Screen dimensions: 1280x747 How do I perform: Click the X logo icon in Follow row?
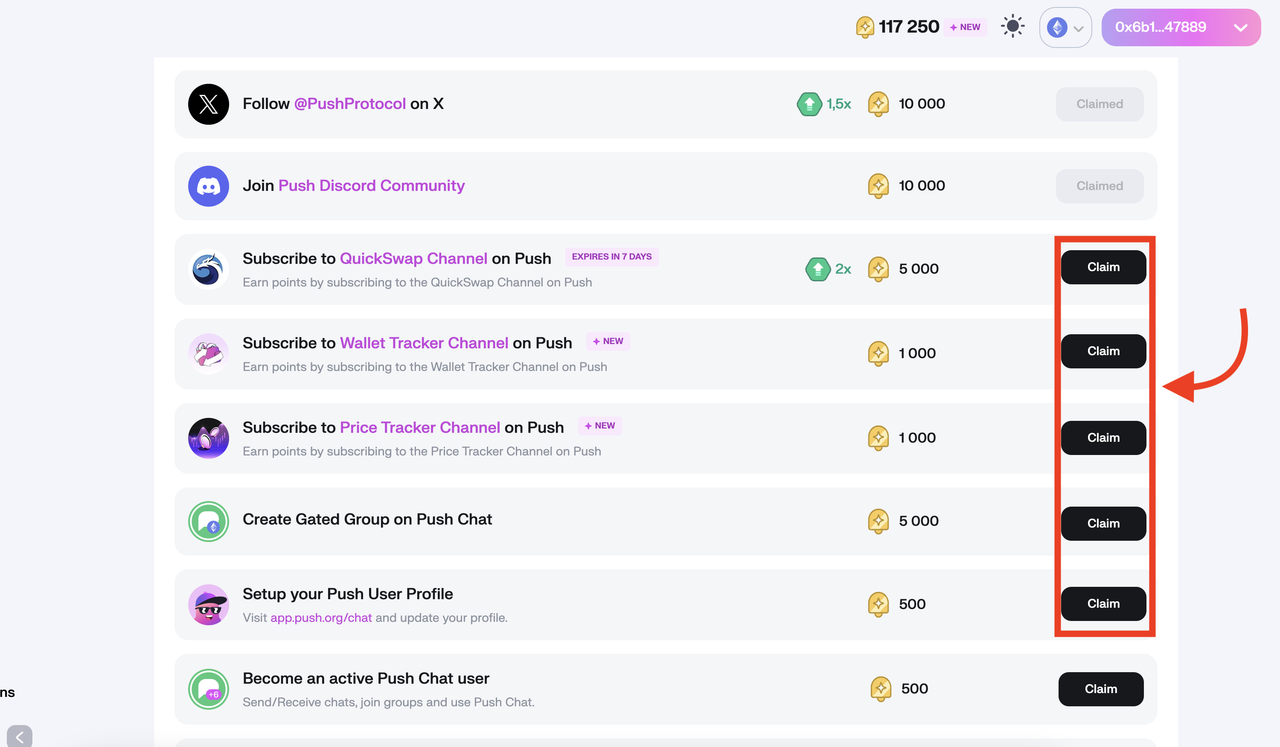[x=208, y=104]
